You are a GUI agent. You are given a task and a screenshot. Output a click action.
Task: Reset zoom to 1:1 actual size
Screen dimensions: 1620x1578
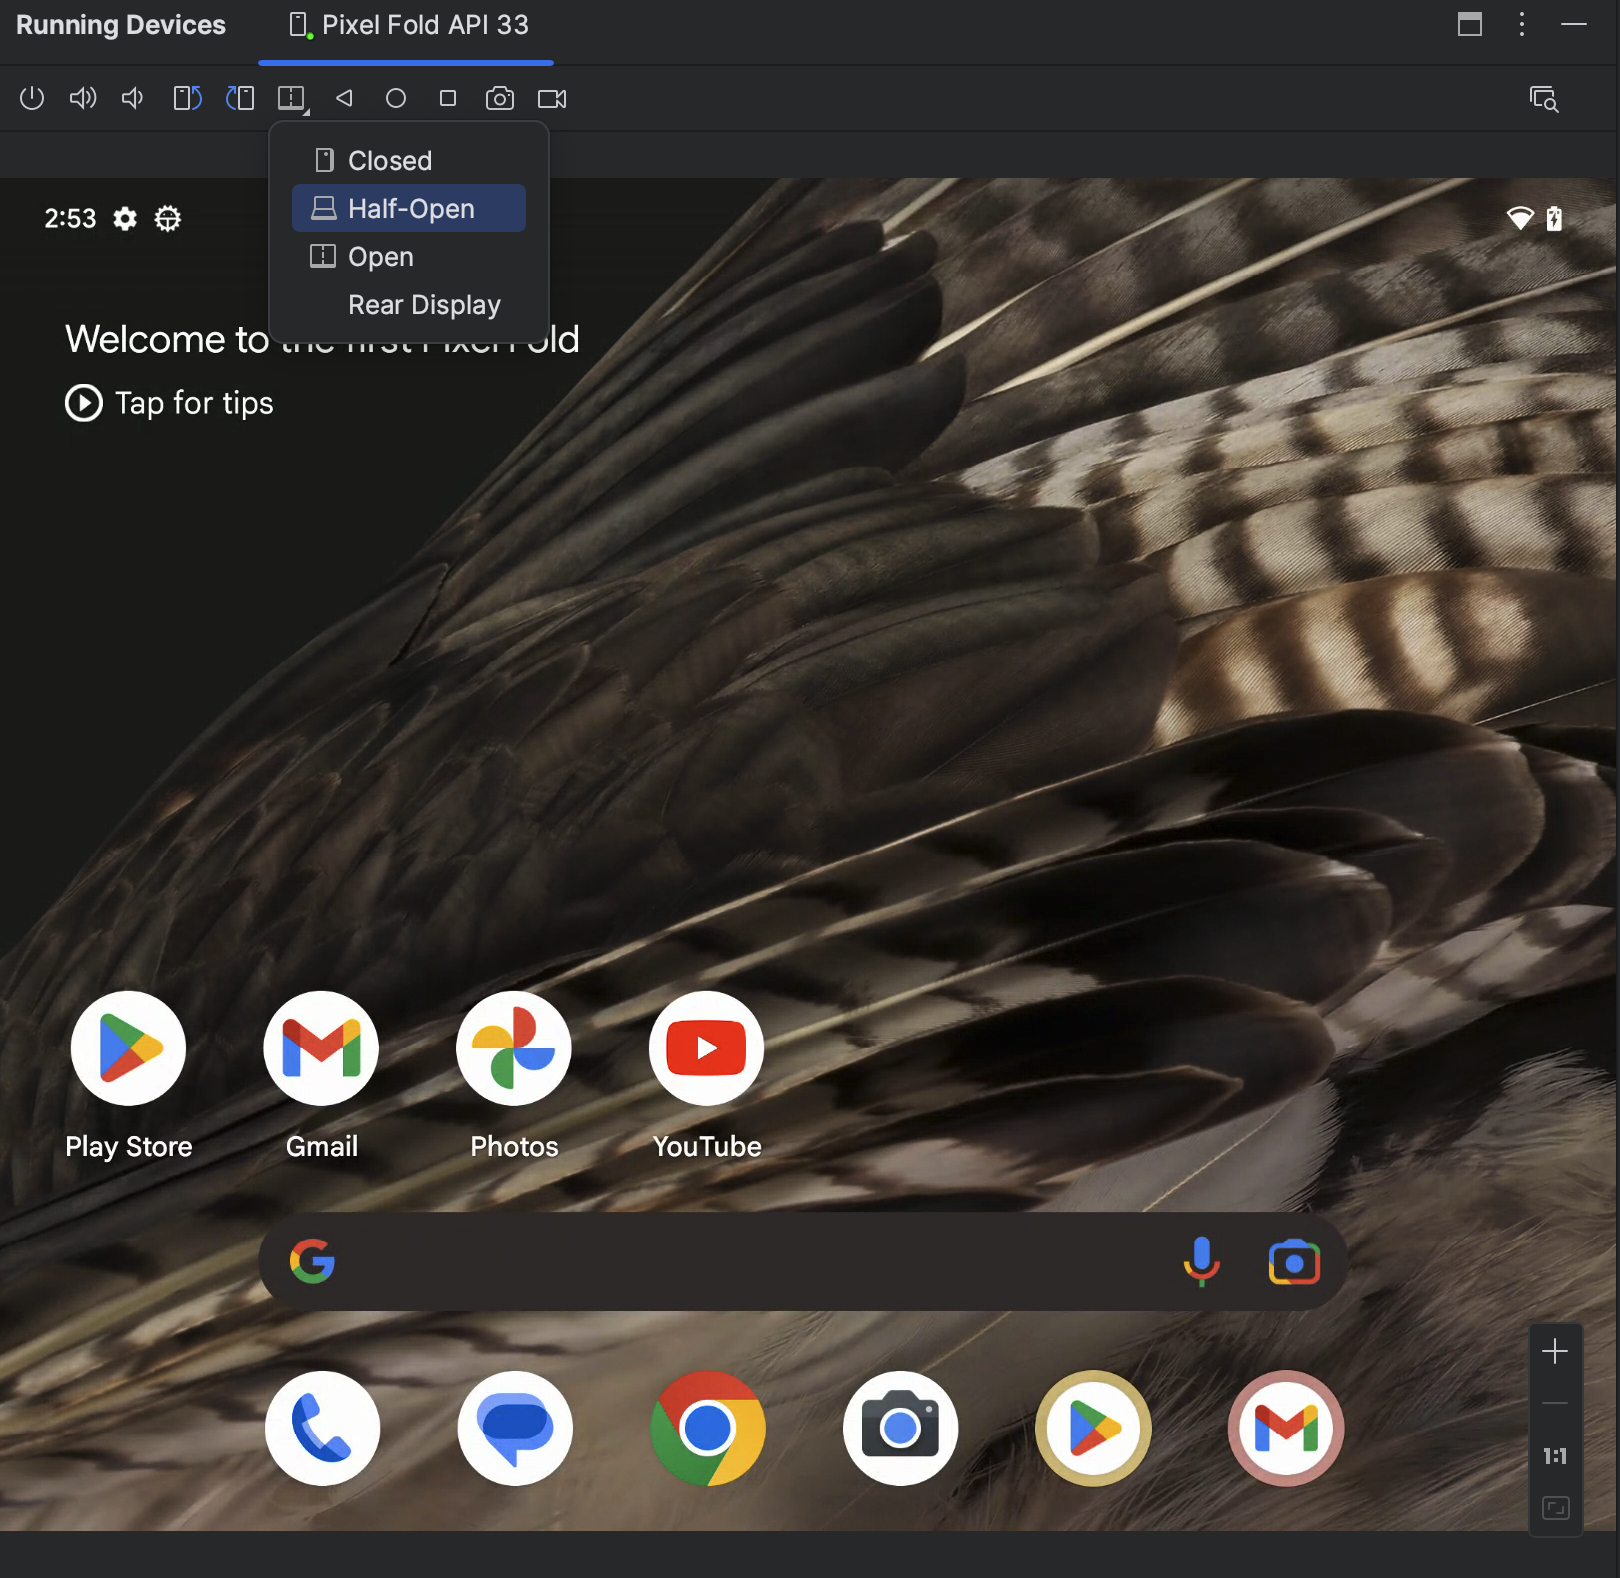pos(1555,1456)
